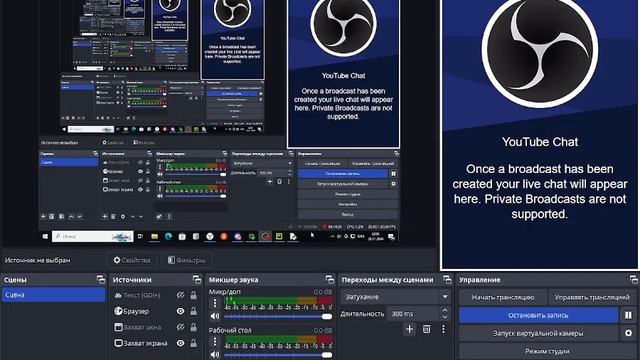Click Начать трансляцию
Screen dimensions: 640x360
(503, 297)
